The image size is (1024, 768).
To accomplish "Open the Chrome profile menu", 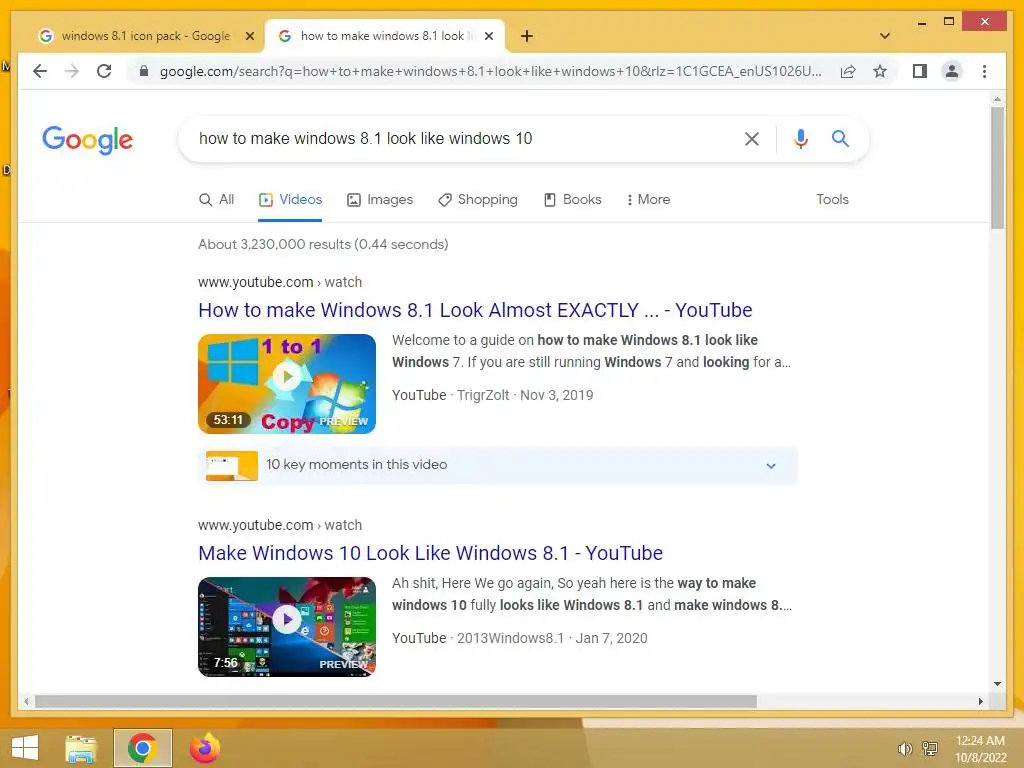I will [952, 71].
